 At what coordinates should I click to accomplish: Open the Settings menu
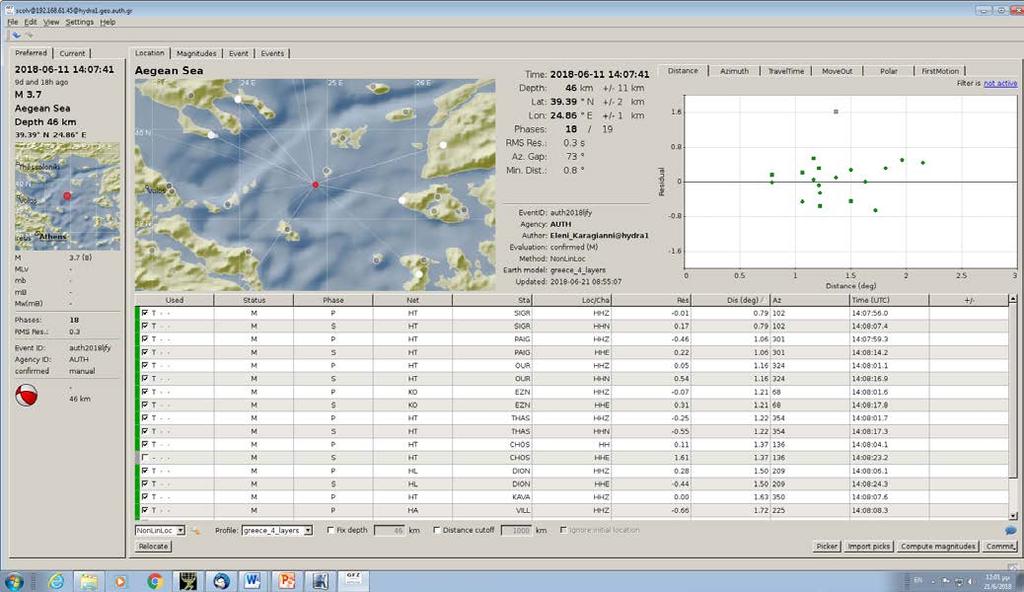80,22
